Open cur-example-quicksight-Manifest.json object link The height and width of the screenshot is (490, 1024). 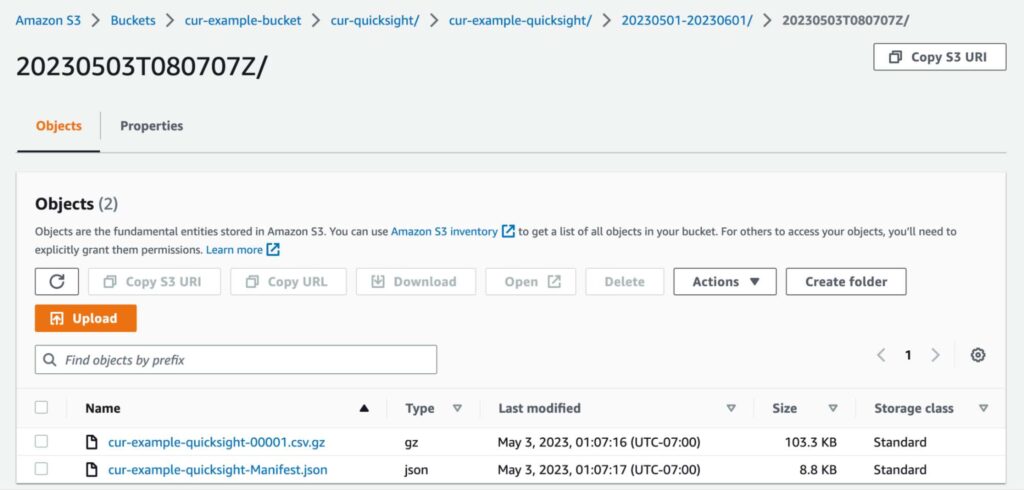pyautogui.click(x=217, y=470)
